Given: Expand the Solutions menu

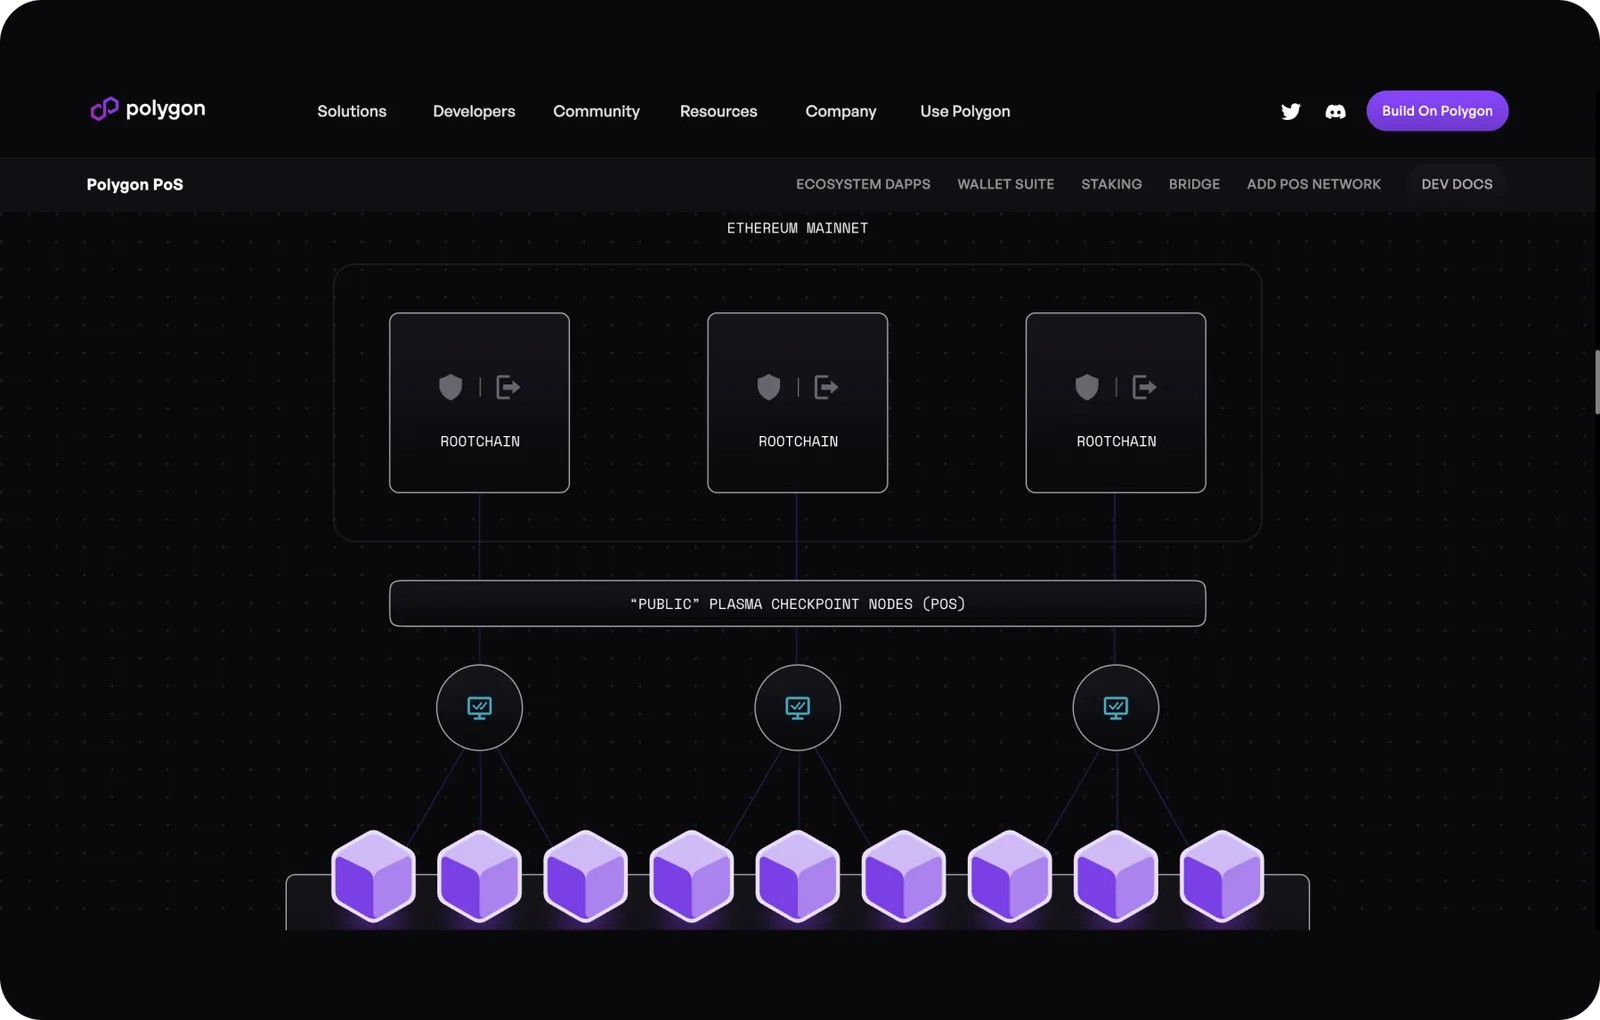Looking at the screenshot, I should [352, 111].
